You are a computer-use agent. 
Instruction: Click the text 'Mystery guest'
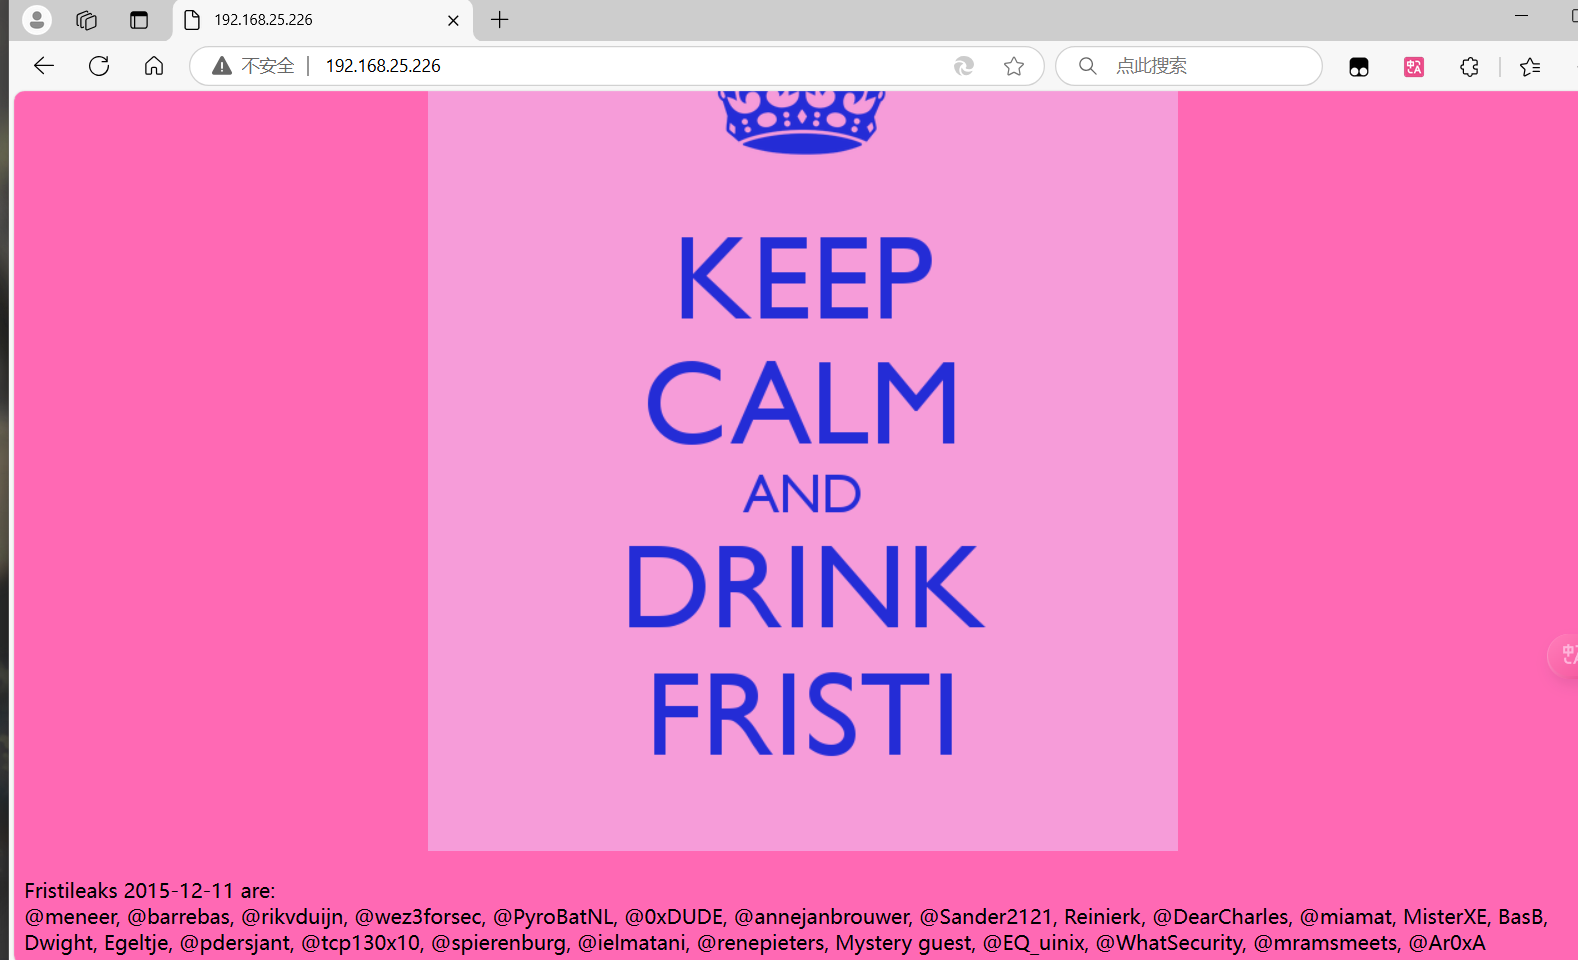tap(903, 943)
